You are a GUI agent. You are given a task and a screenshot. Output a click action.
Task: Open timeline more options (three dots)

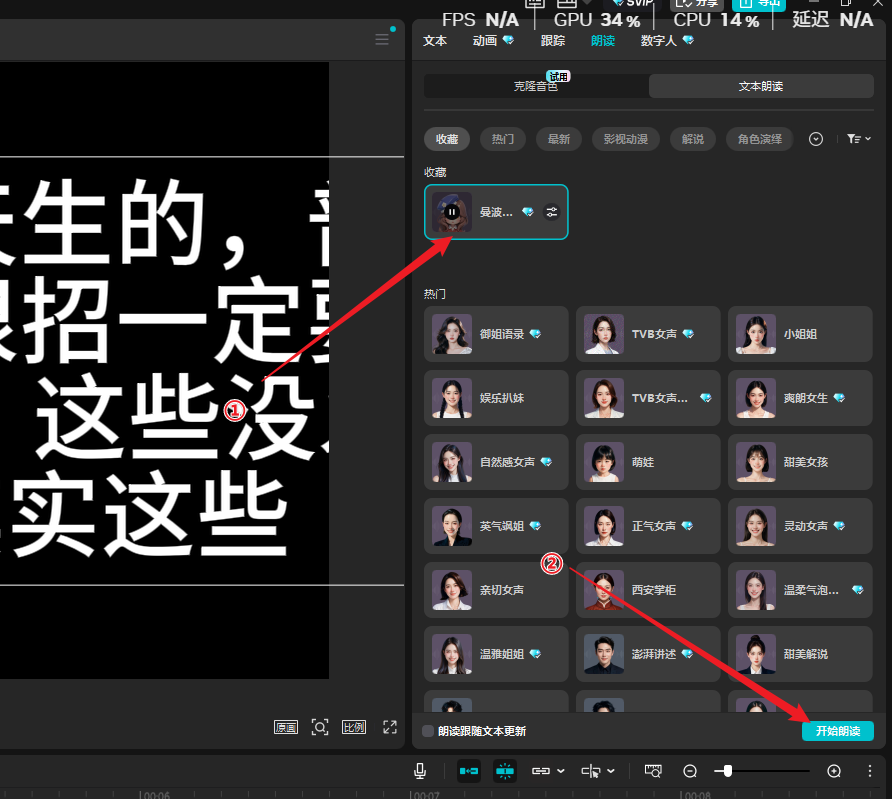tap(870, 771)
